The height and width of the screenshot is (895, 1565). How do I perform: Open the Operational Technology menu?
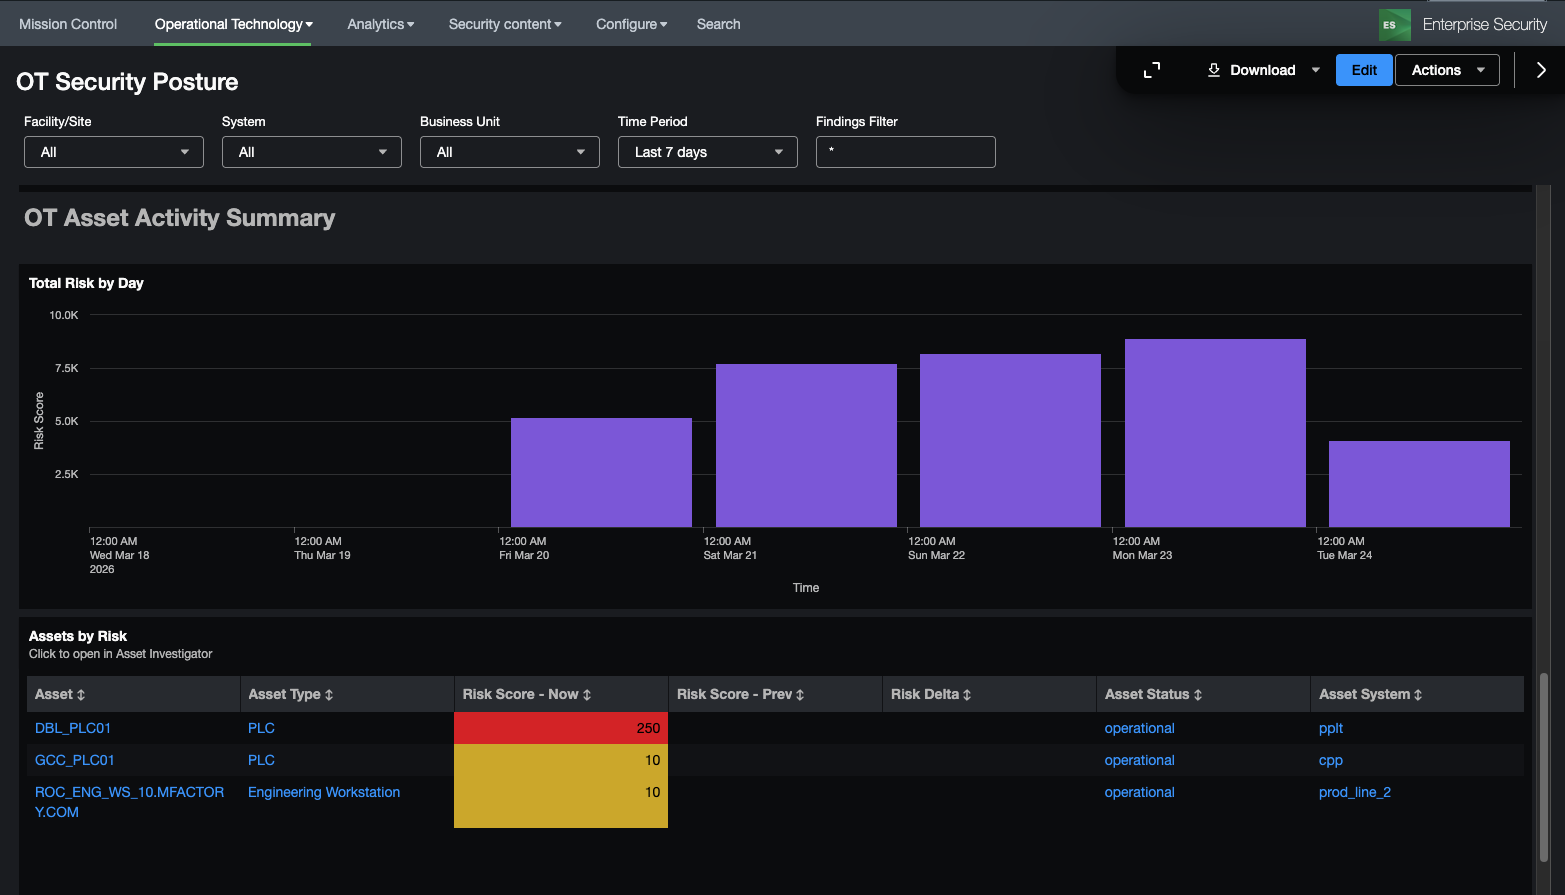[x=233, y=24]
